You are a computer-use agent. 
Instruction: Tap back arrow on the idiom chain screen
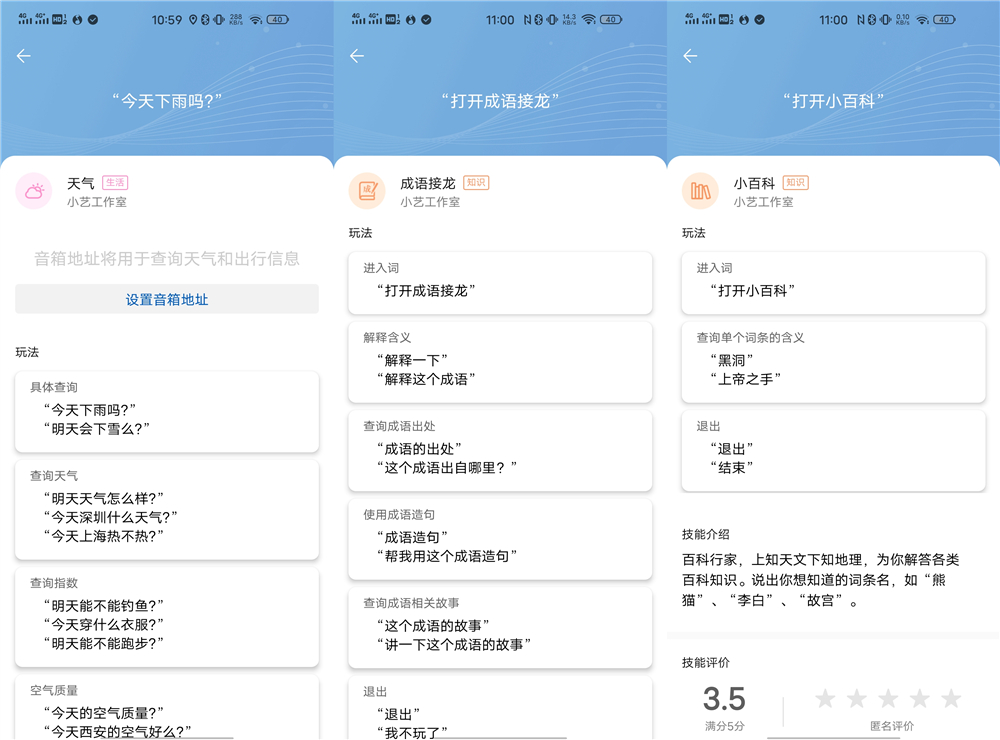tap(357, 56)
